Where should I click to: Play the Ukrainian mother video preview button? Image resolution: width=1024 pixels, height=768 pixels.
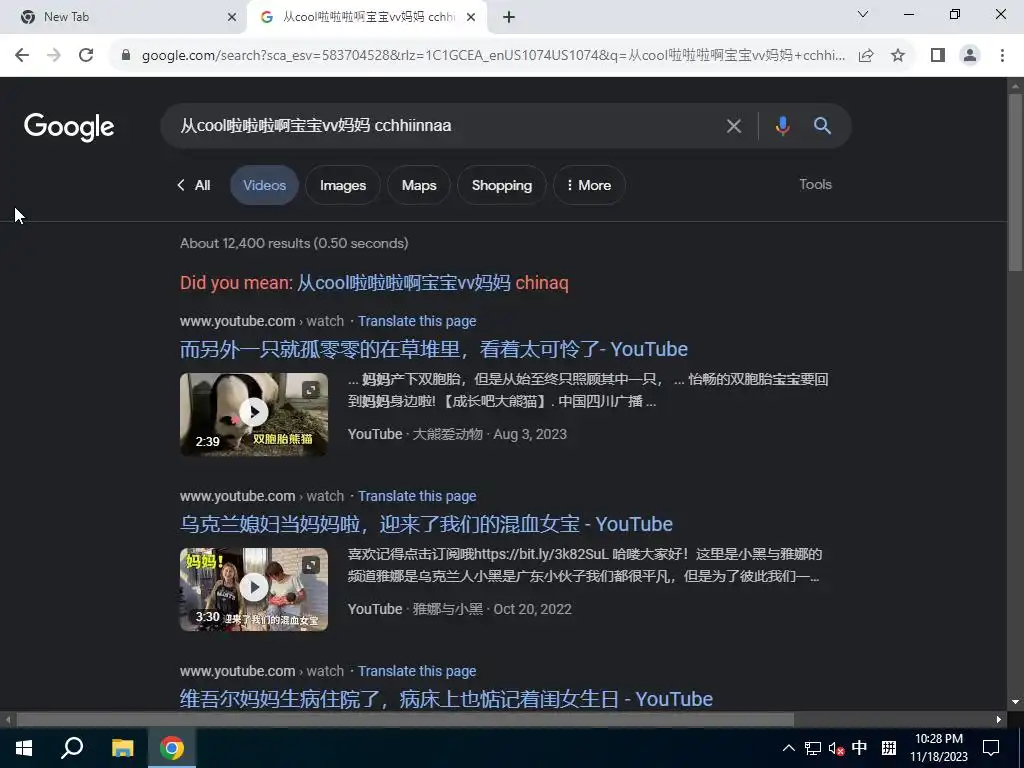coord(253,587)
